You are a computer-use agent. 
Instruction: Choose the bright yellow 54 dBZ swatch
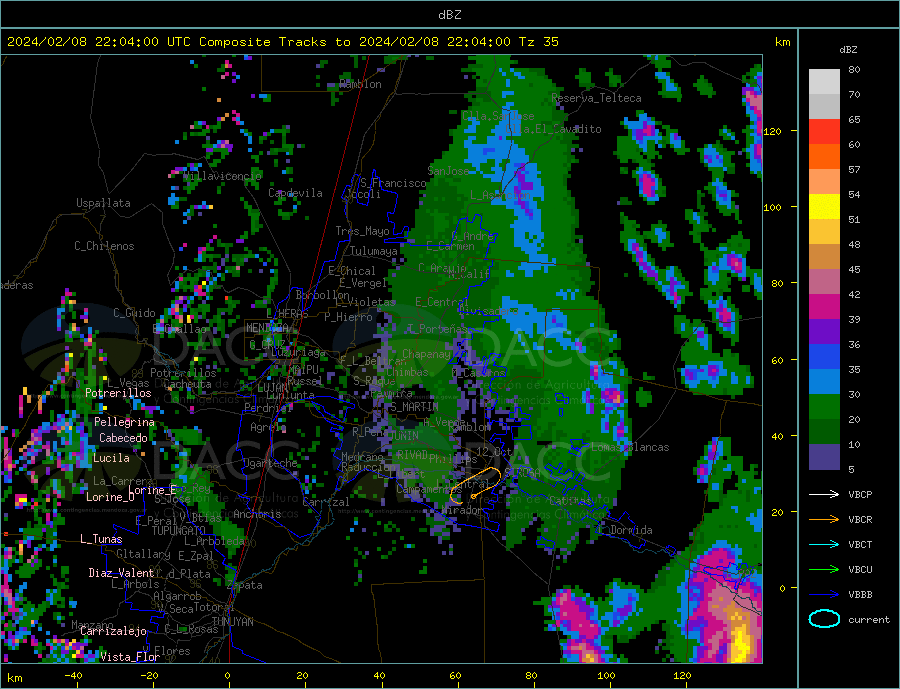click(824, 206)
